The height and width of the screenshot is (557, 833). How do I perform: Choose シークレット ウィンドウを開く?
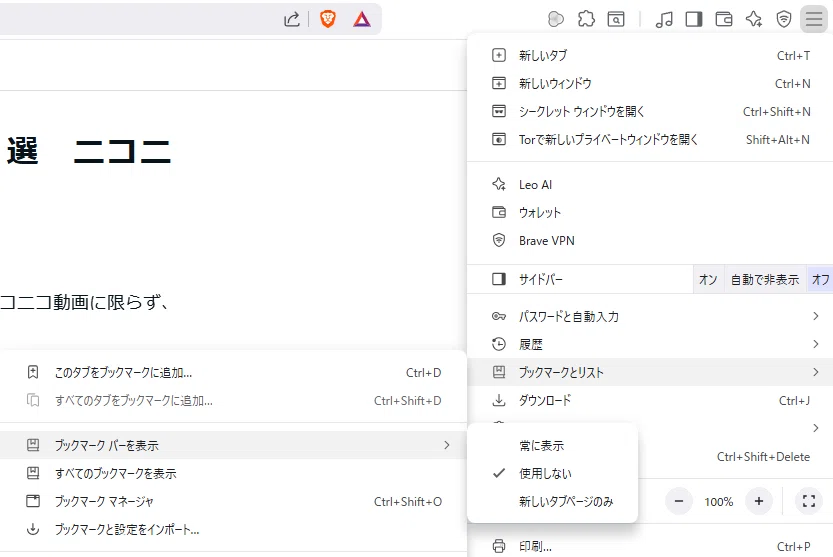point(650,112)
